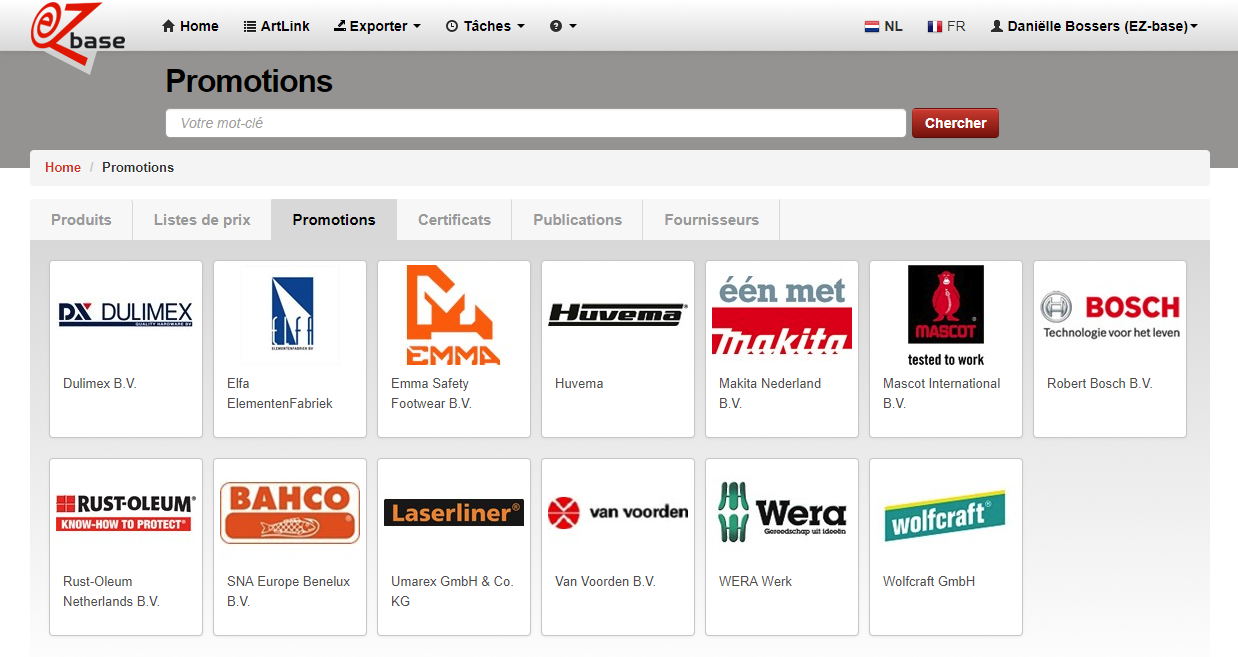Click the 'Dulimex B.V.' supplier name
The height and width of the screenshot is (657, 1238).
coord(100,383)
